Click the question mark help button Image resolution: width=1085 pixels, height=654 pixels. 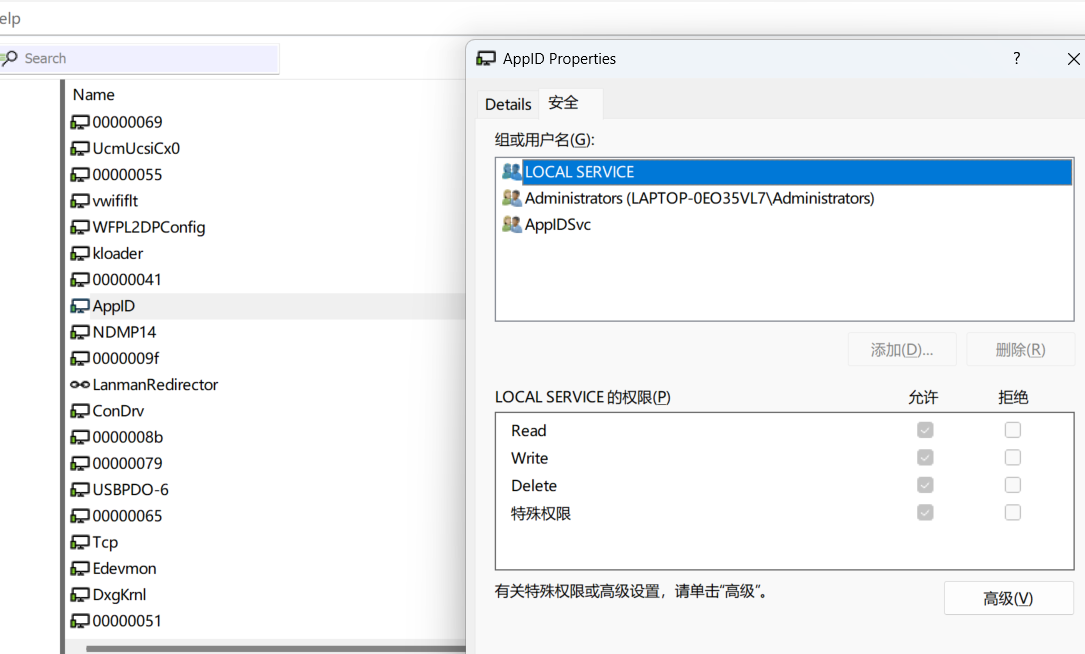[x=1017, y=59]
